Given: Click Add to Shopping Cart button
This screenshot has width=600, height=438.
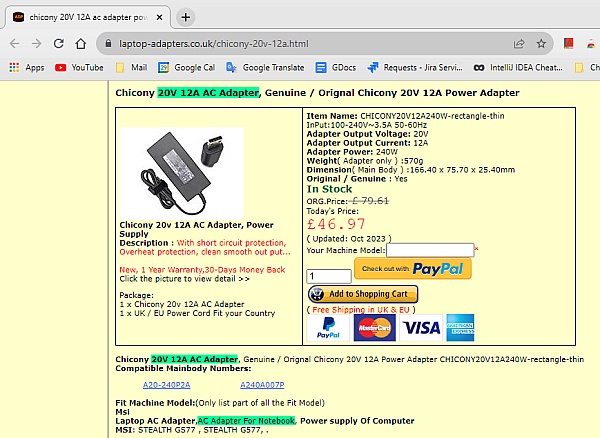Looking at the screenshot, I should point(363,294).
